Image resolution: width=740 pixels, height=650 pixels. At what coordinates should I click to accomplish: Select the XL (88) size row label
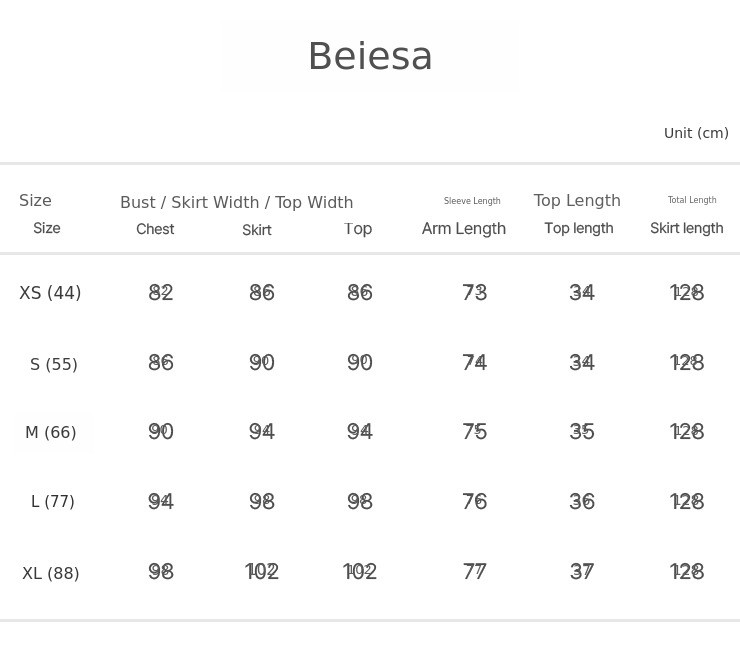51,573
